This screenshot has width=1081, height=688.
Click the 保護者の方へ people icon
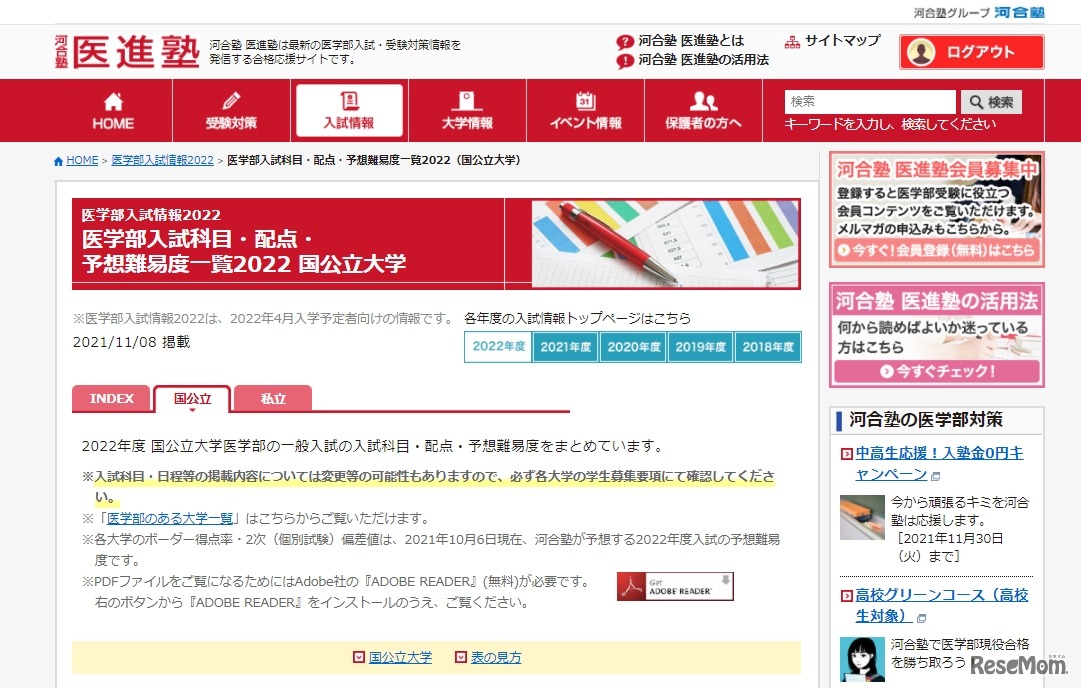[702, 100]
